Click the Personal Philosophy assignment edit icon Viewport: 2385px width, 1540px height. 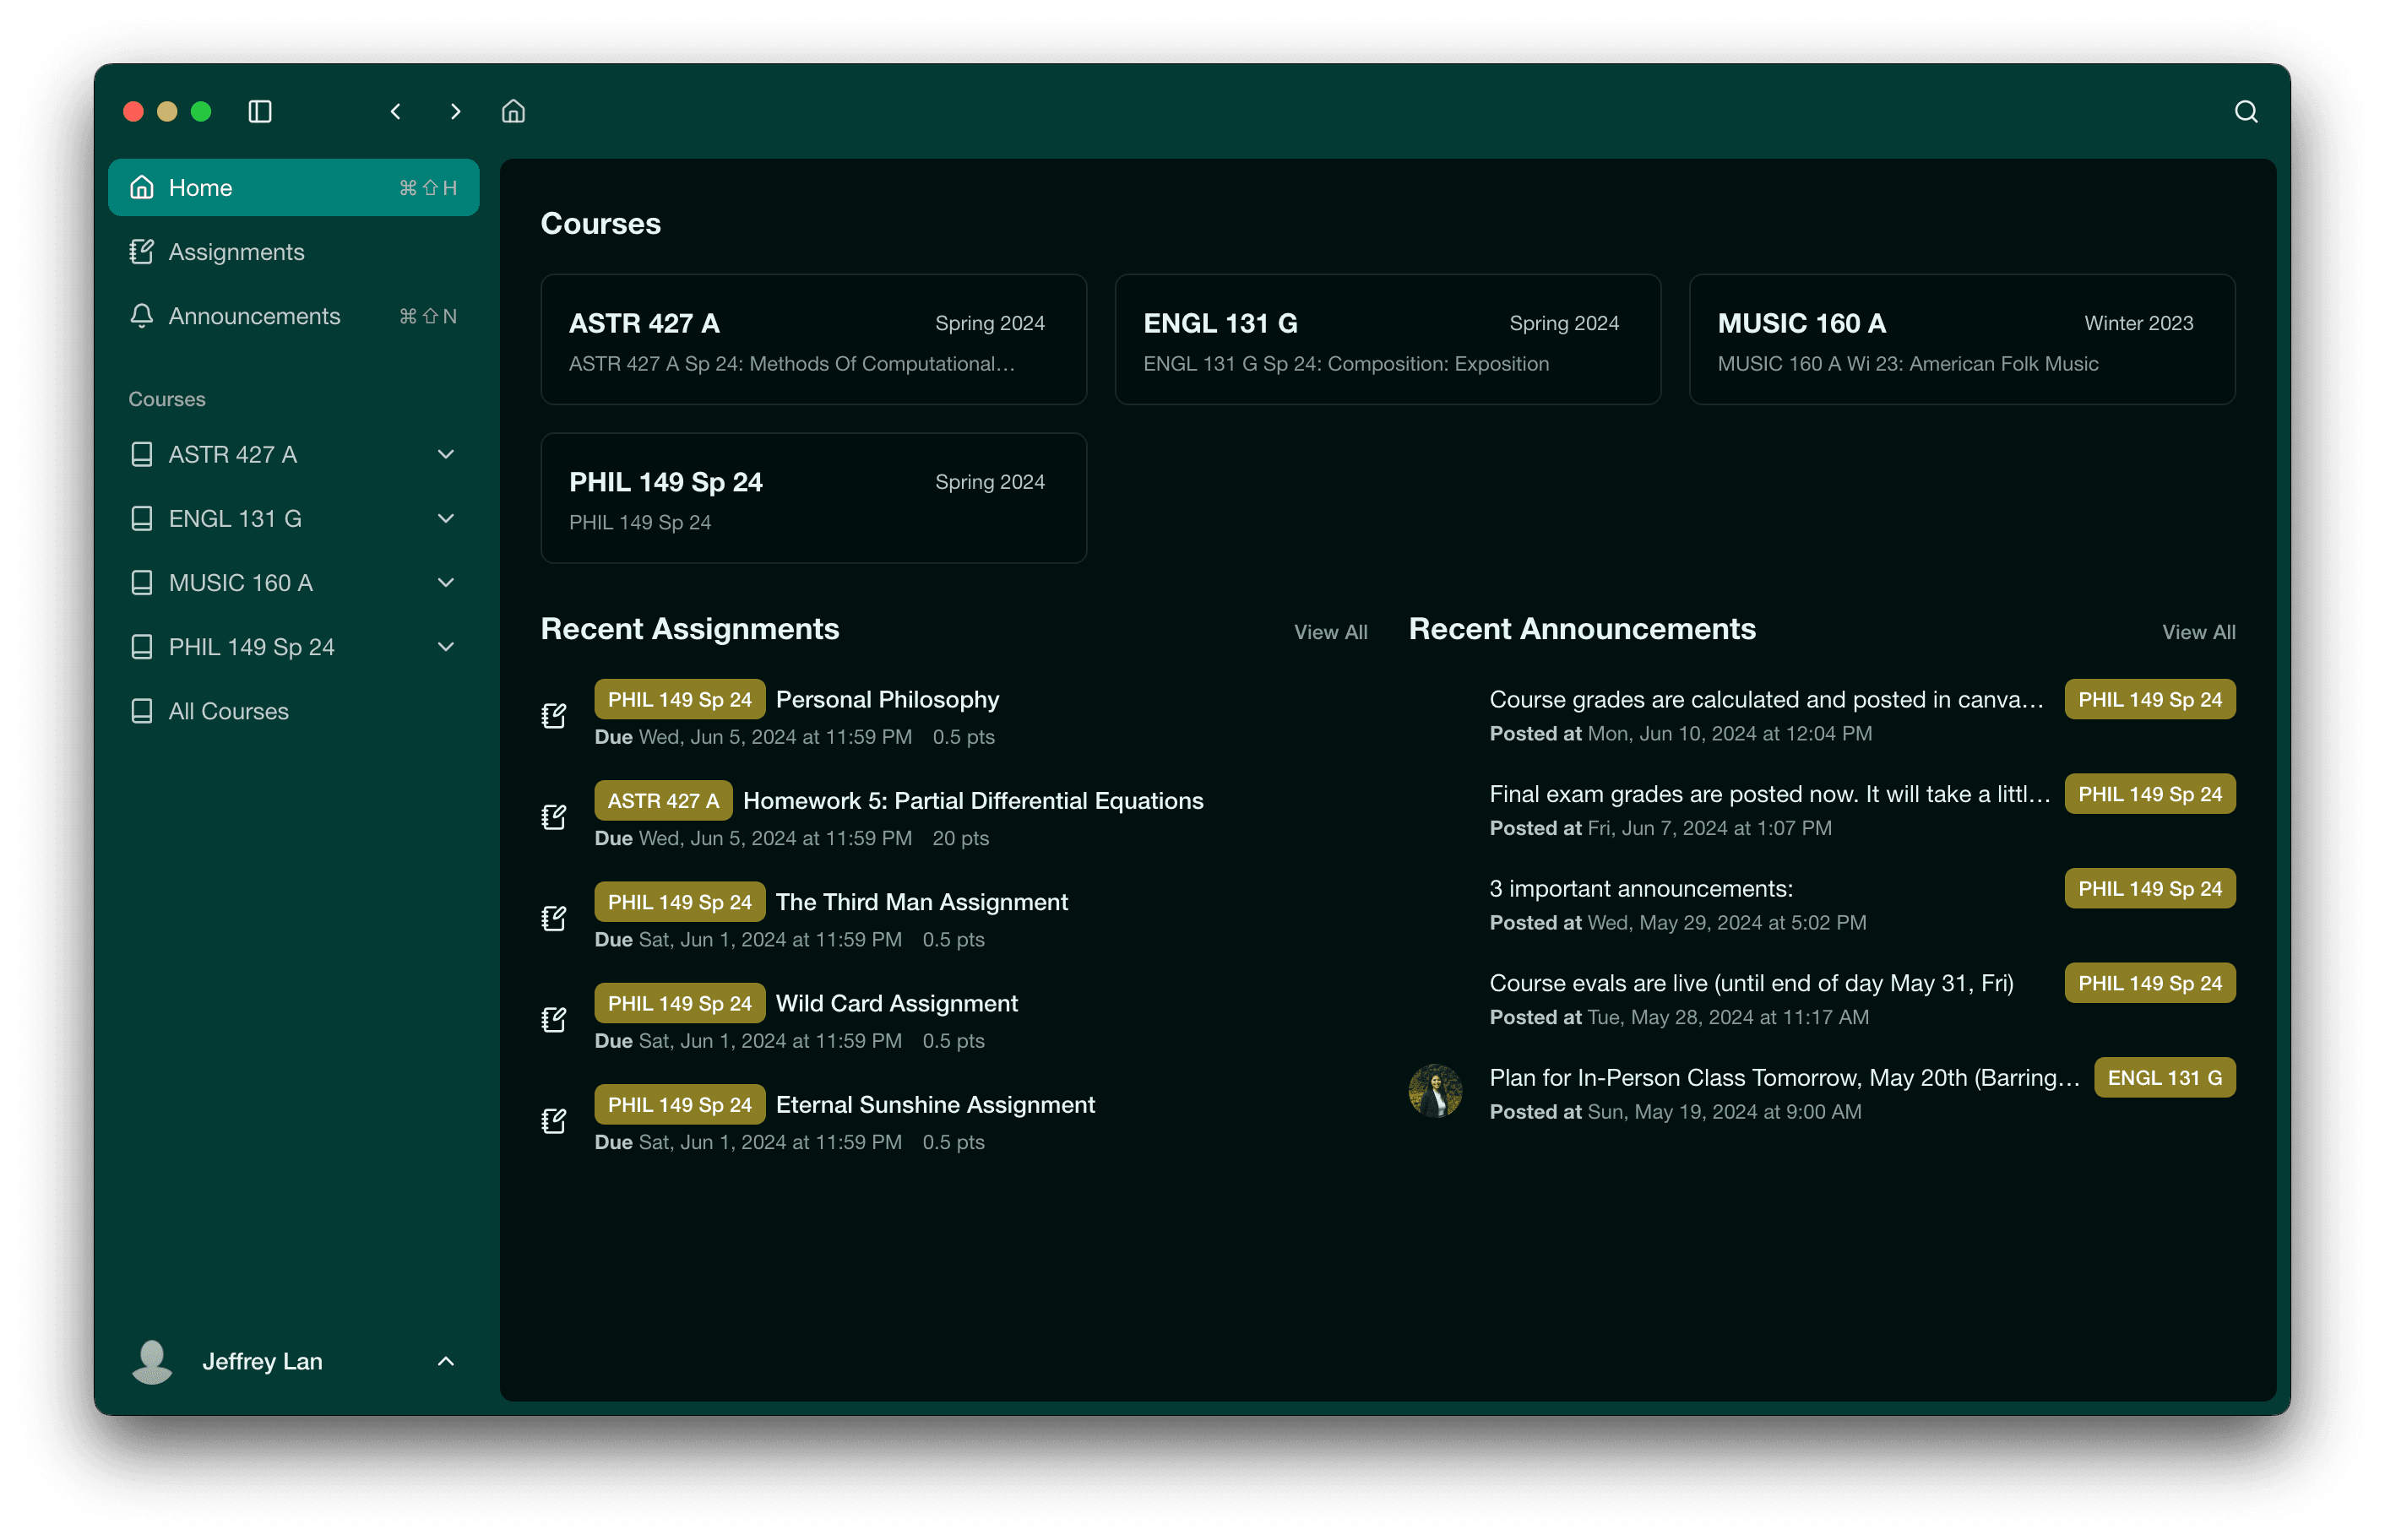pos(557,714)
